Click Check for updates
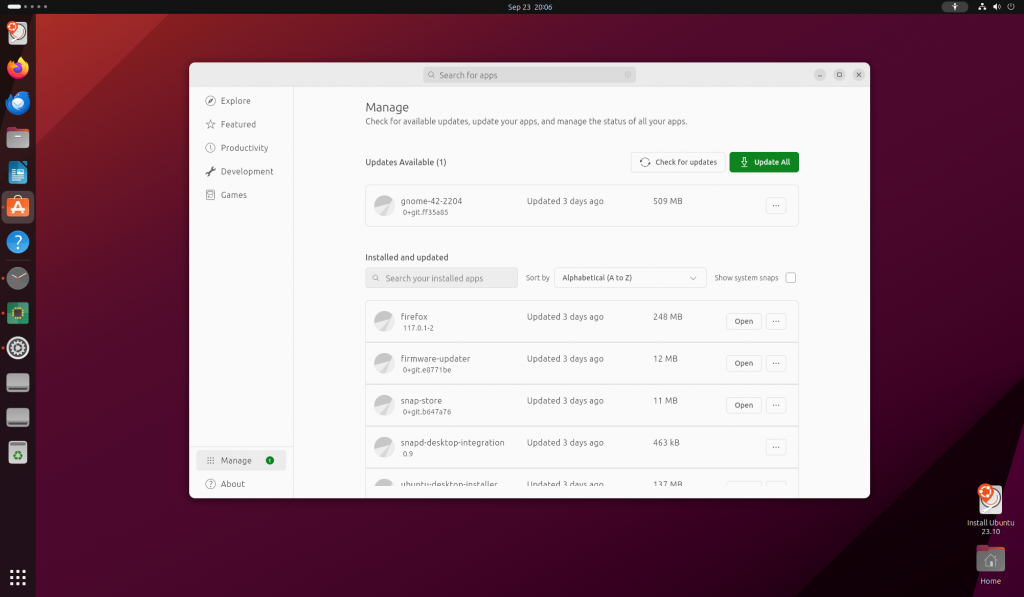 tap(678, 161)
